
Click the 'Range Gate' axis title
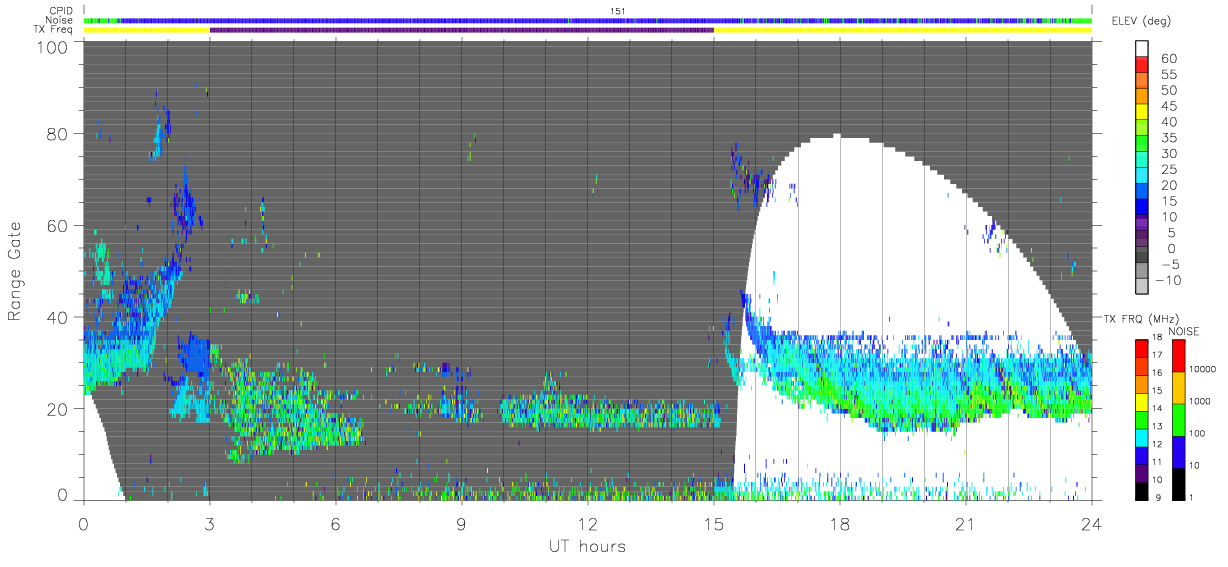(x=16, y=272)
